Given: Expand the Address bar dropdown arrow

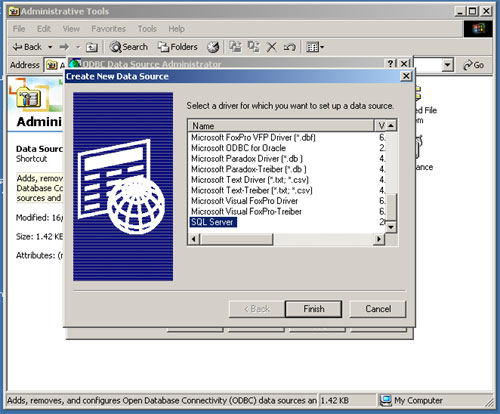Looking at the screenshot, I should [447, 65].
